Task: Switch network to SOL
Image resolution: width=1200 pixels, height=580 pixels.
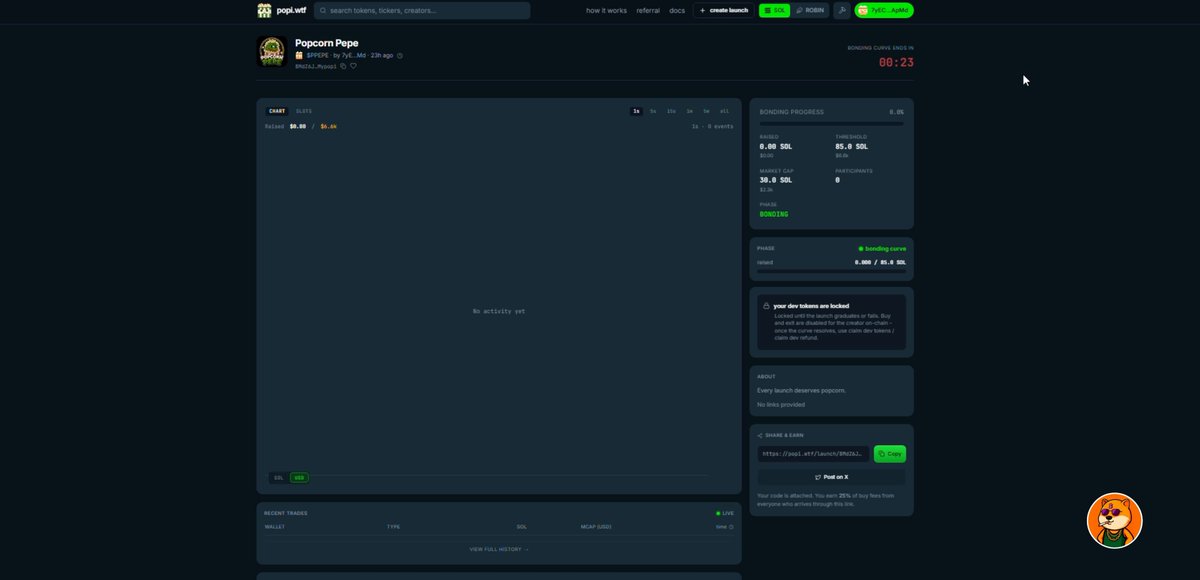Action: [x=774, y=10]
